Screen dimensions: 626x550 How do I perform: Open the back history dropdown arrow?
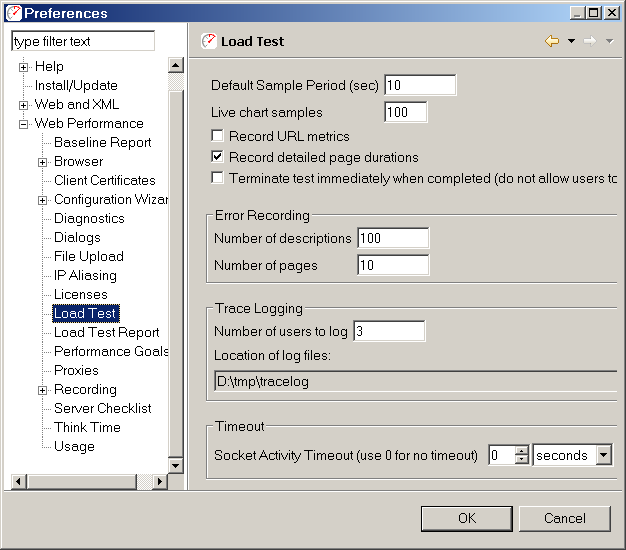pos(571,41)
